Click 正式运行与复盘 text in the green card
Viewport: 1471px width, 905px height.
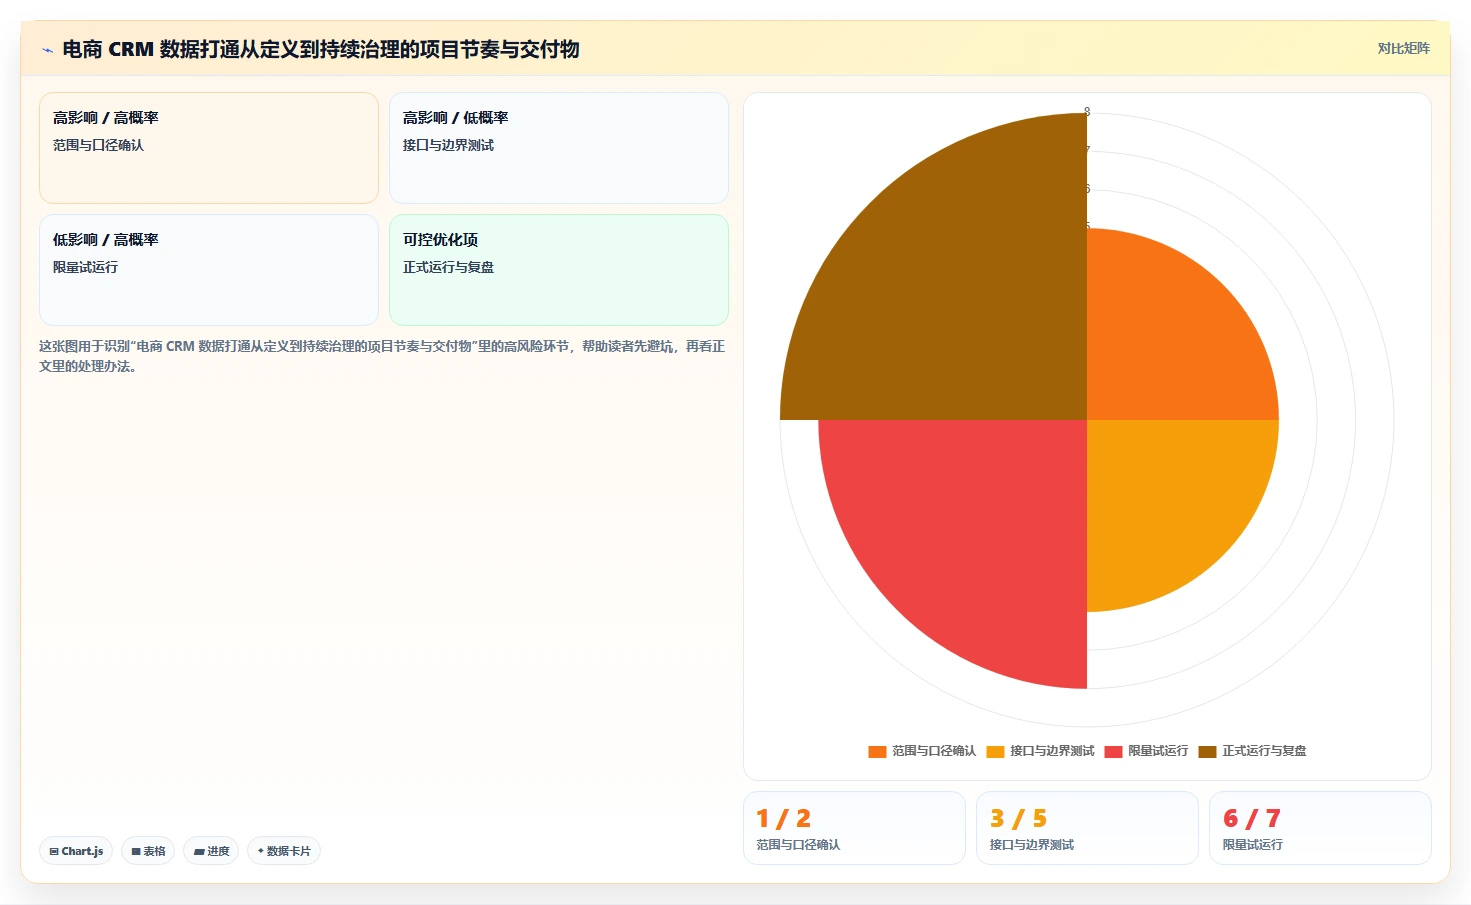pos(448,267)
